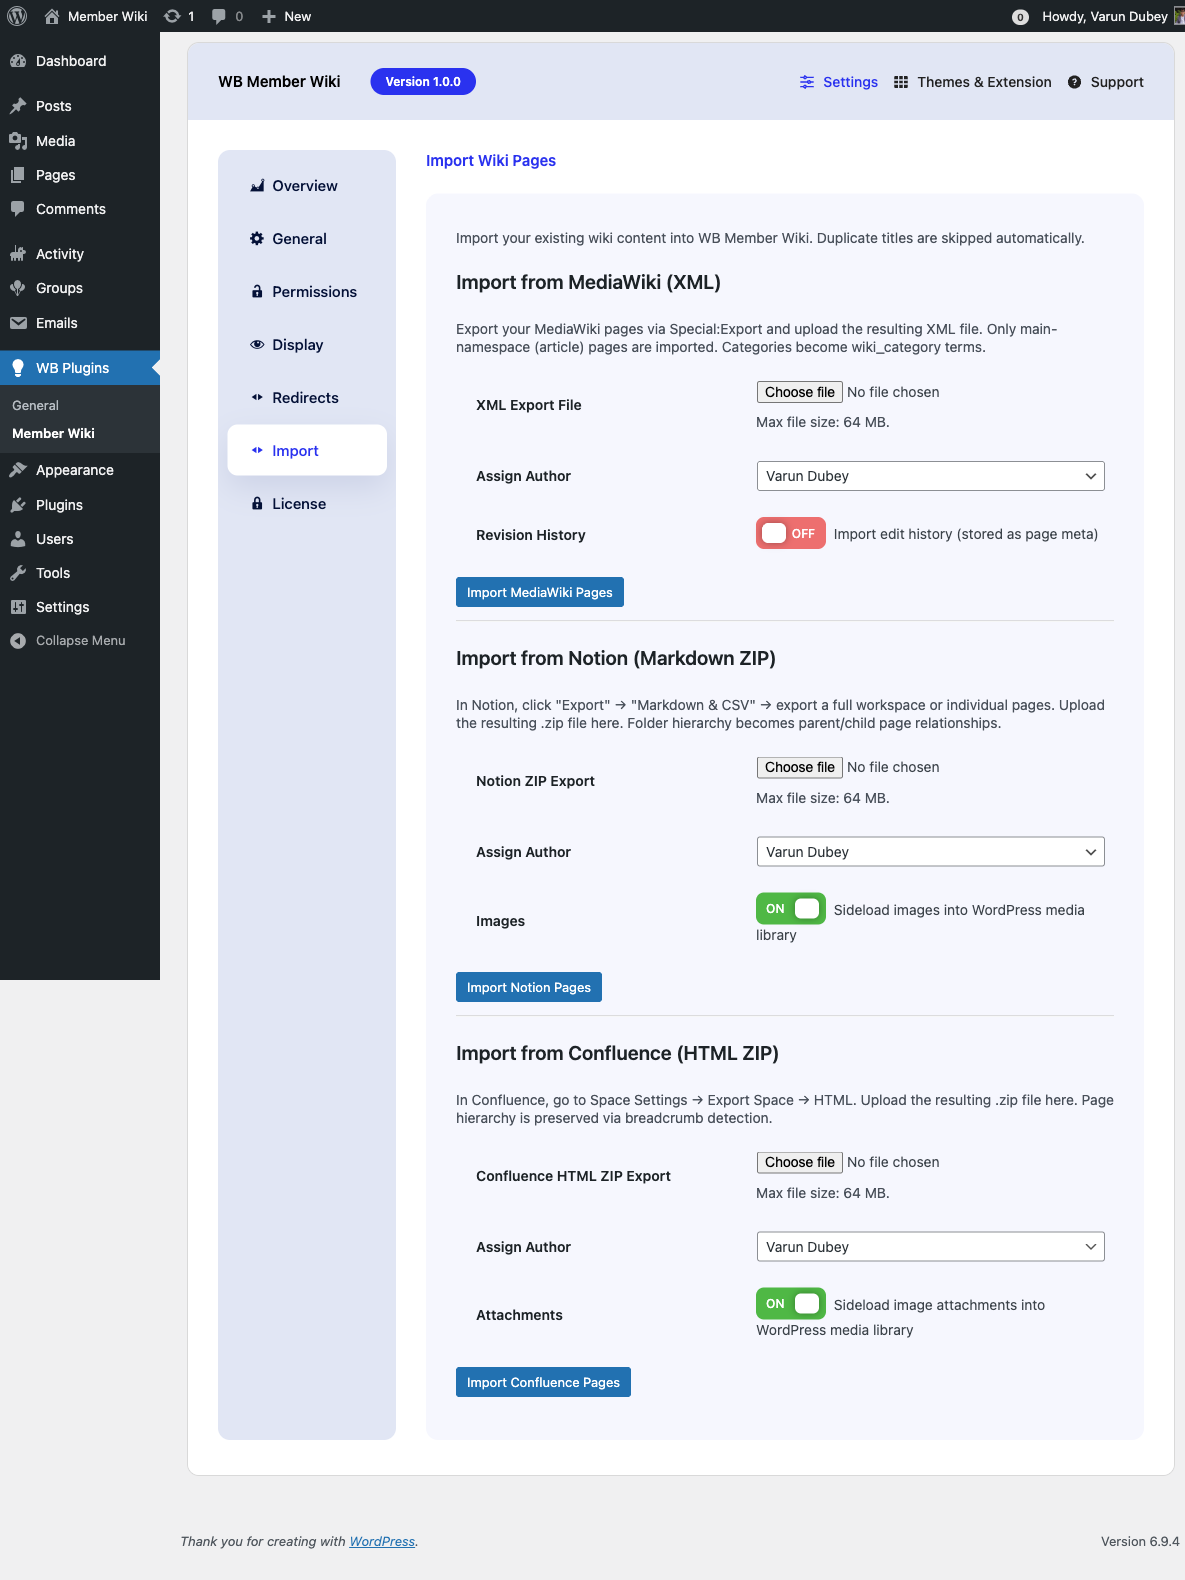Image resolution: width=1185 pixels, height=1580 pixels.
Task: Click the Settings sliders icon in header
Action: [x=807, y=82]
